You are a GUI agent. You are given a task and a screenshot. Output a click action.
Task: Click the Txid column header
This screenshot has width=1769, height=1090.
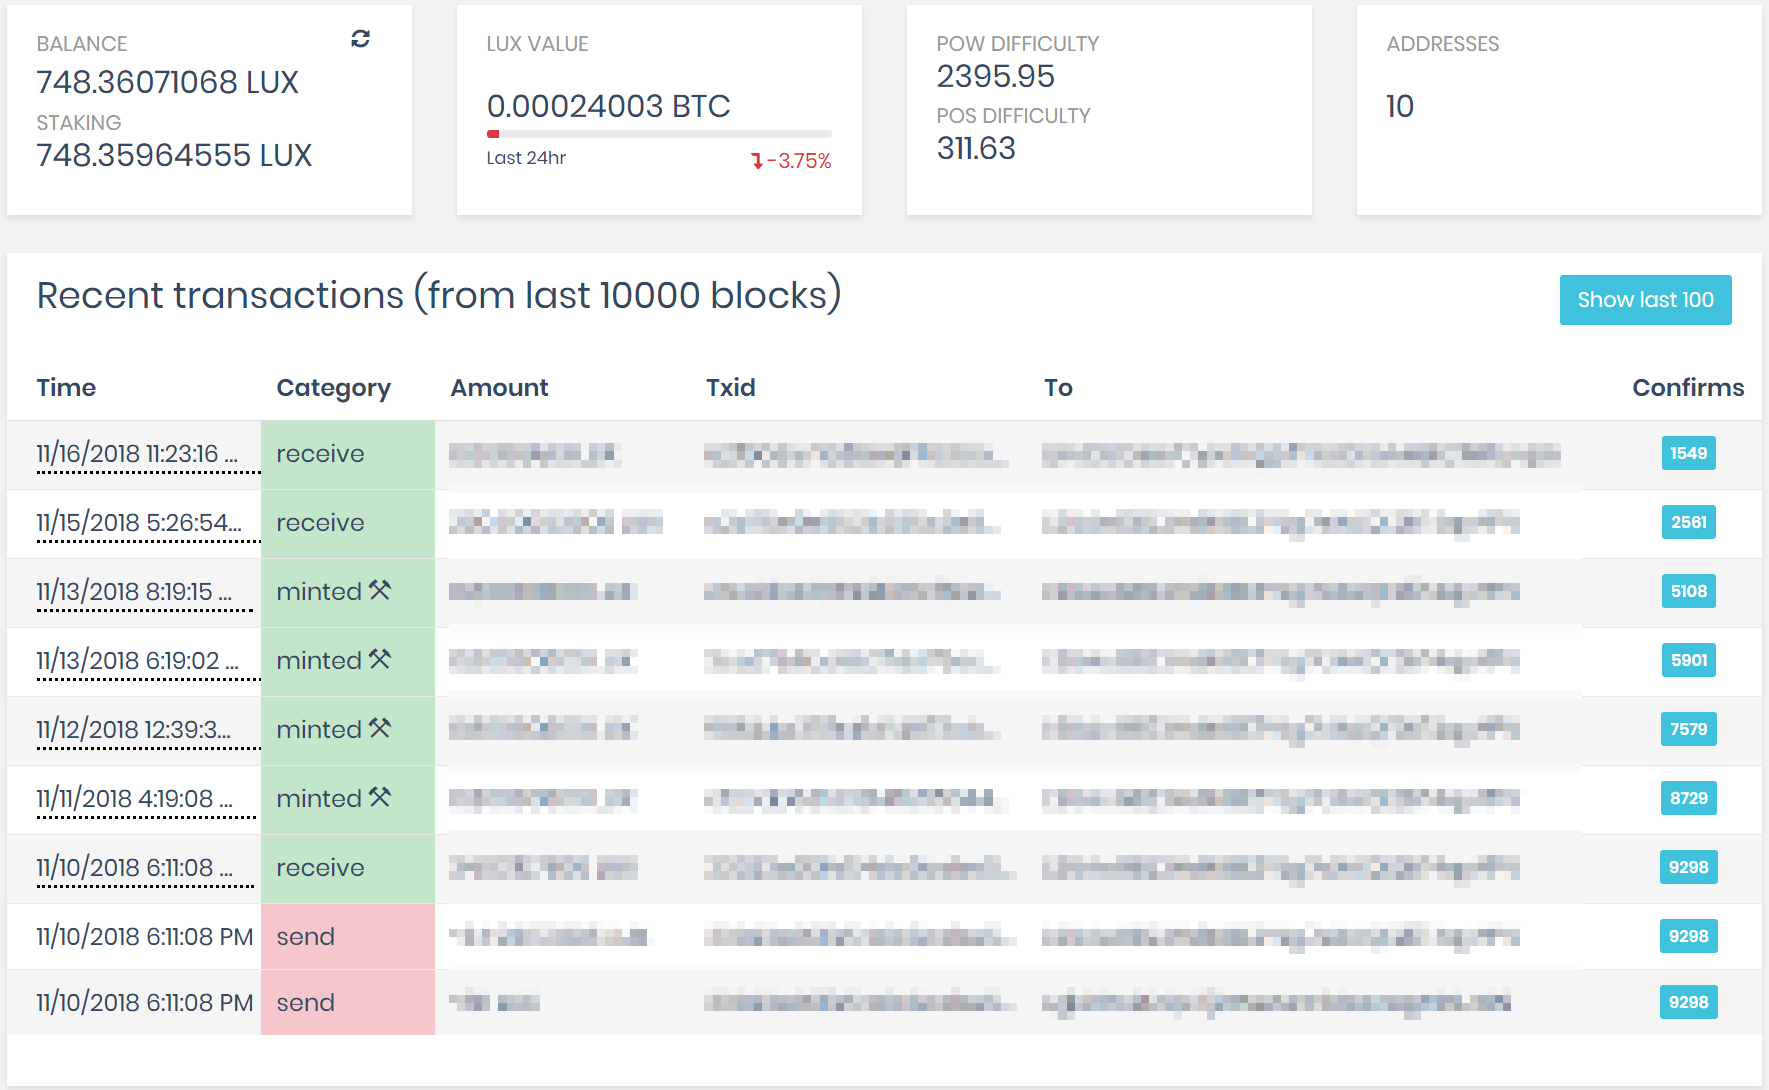[x=731, y=388]
